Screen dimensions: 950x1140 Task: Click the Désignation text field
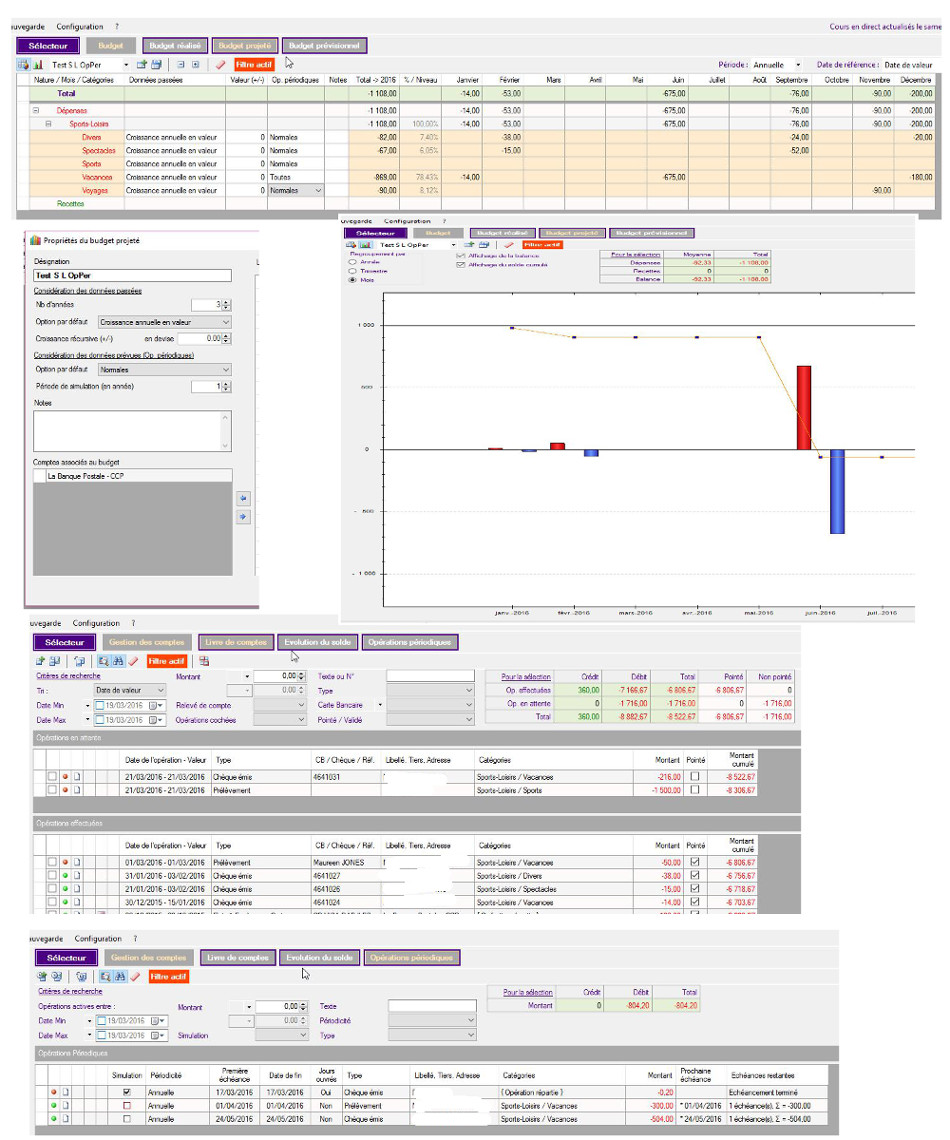click(x=132, y=275)
